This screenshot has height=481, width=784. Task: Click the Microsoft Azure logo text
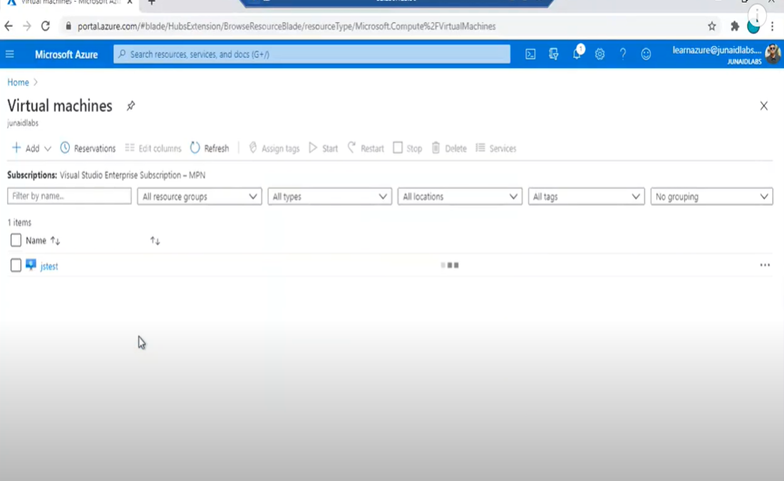coord(66,54)
